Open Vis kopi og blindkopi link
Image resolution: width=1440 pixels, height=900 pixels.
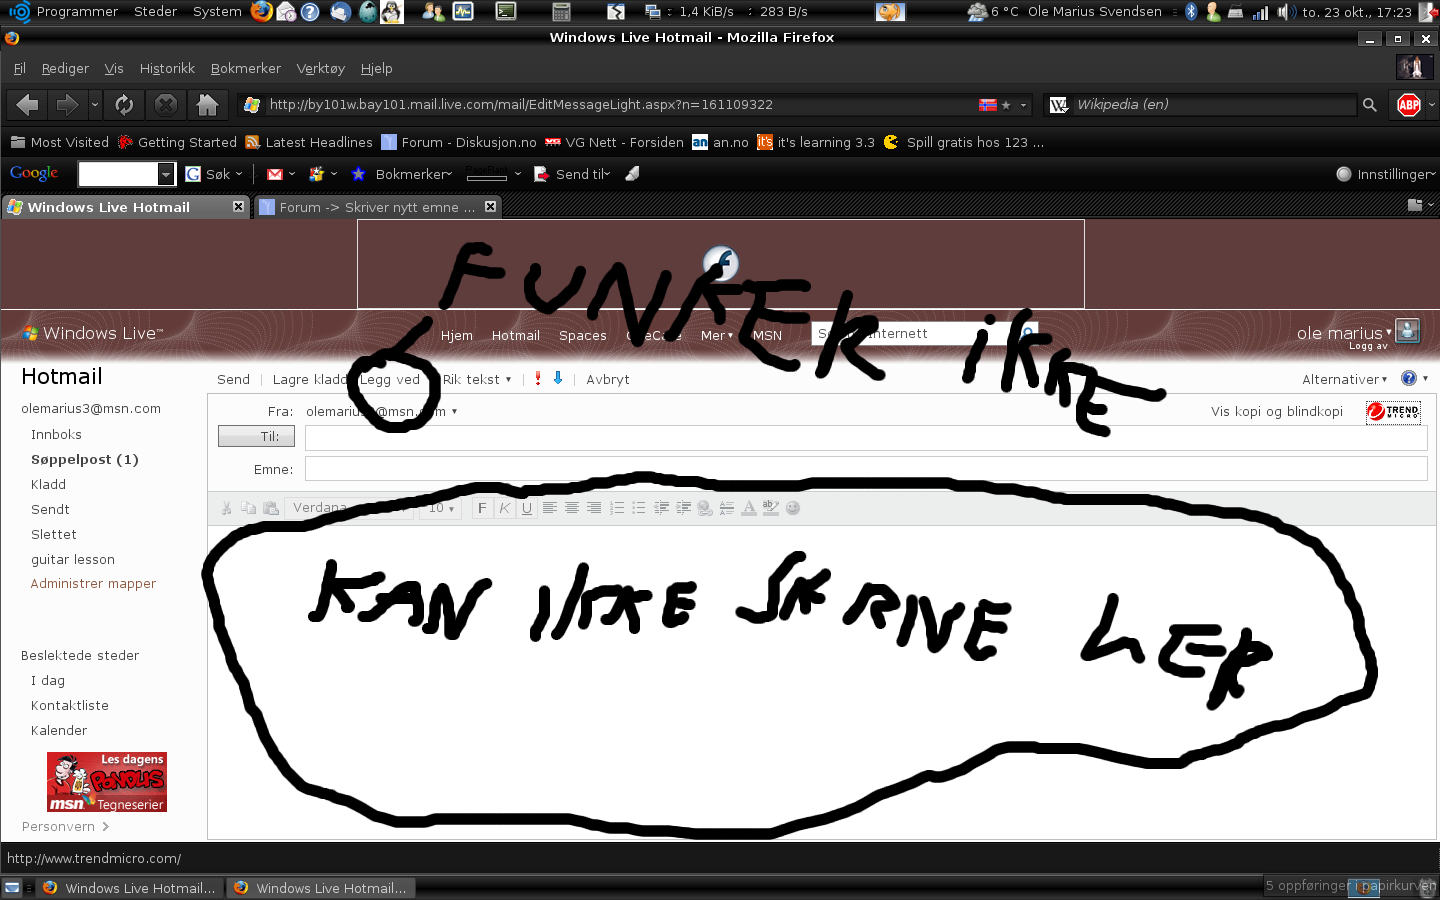click(1276, 411)
